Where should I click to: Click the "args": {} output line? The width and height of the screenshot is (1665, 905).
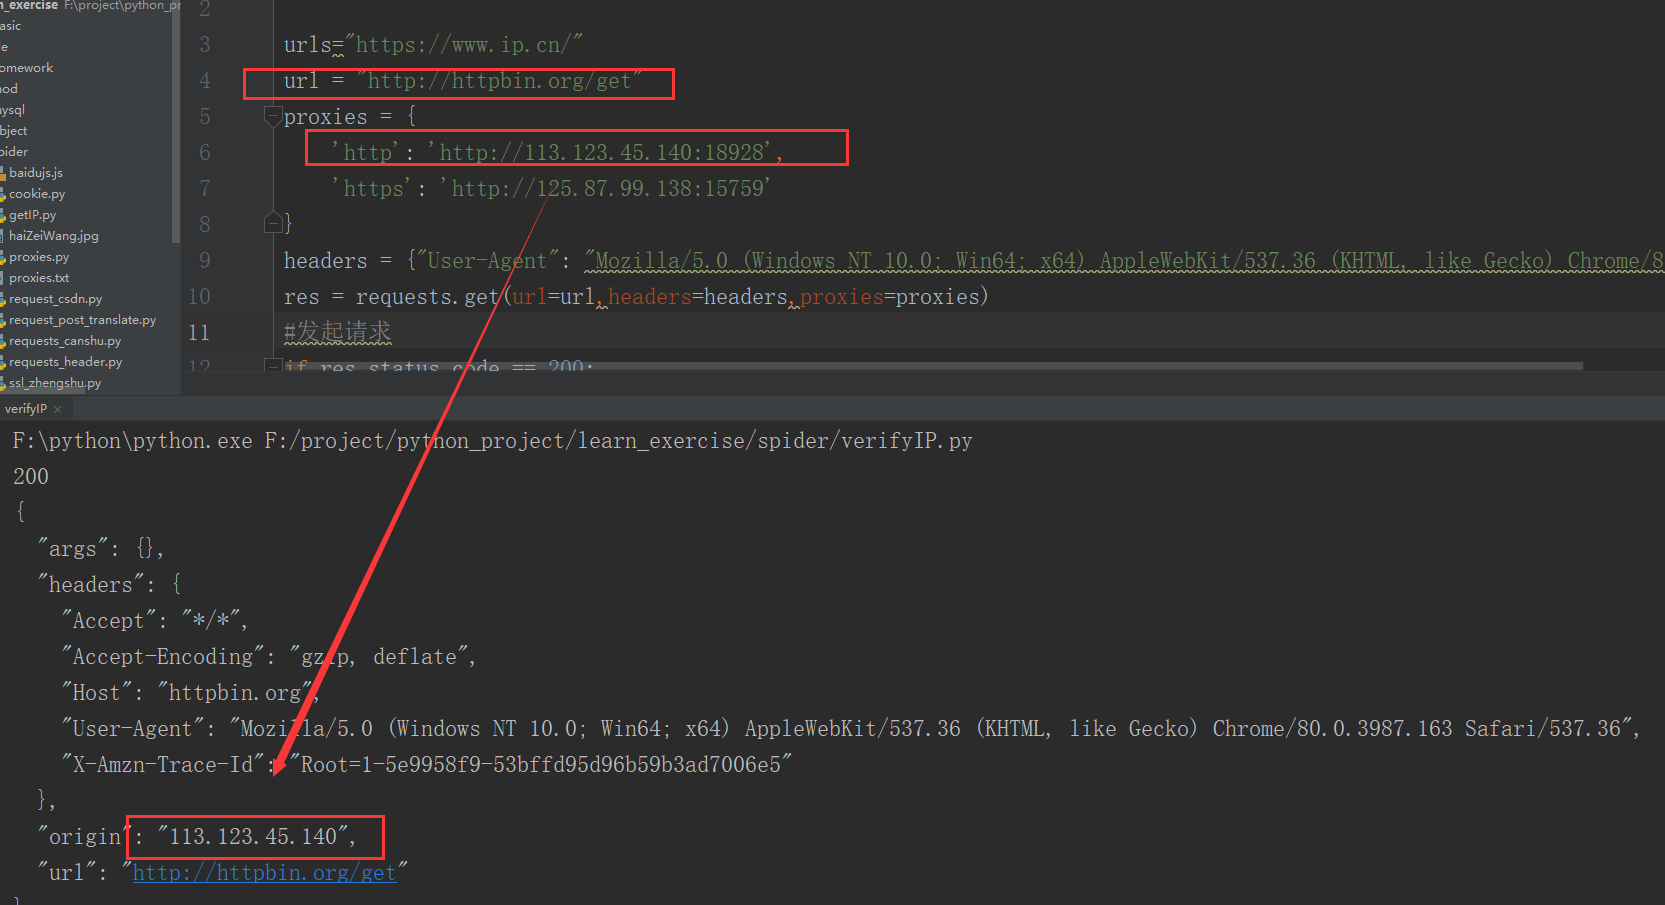coord(100,549)
